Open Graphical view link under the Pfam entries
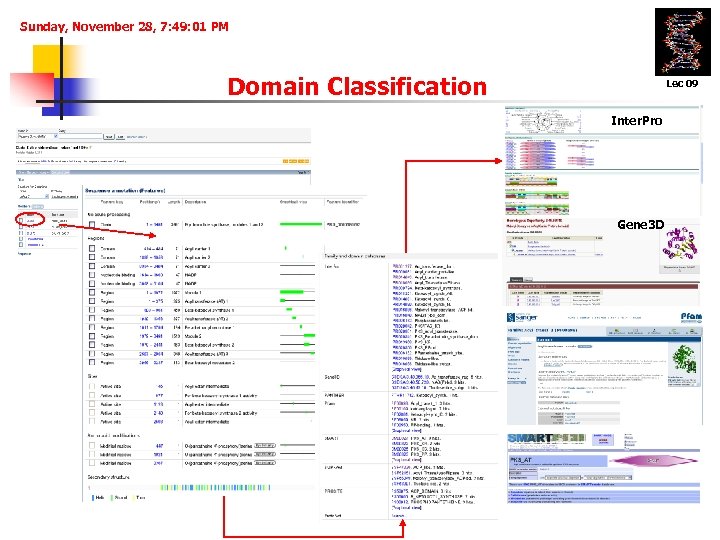 tap(407, 431)
